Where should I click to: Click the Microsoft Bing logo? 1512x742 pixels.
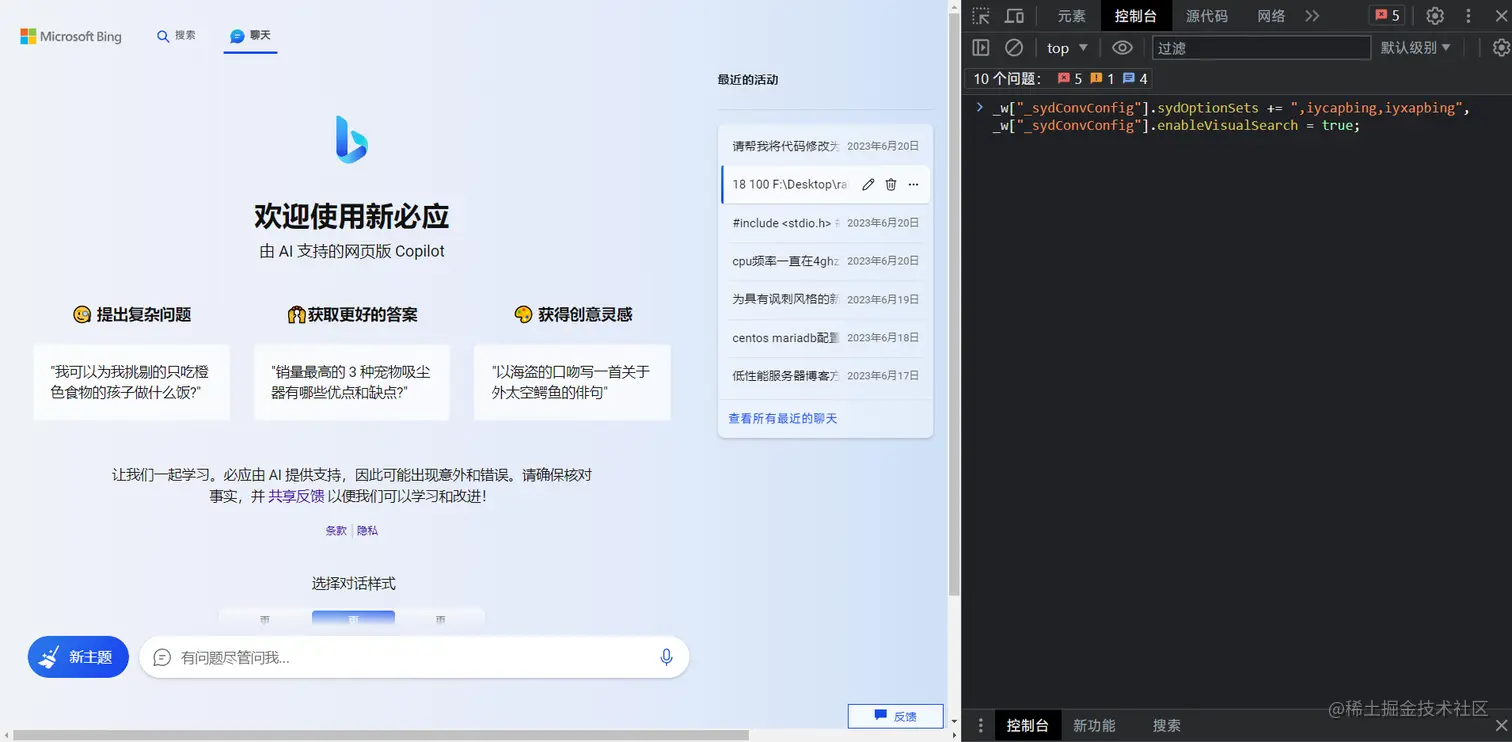coord(71,36)
